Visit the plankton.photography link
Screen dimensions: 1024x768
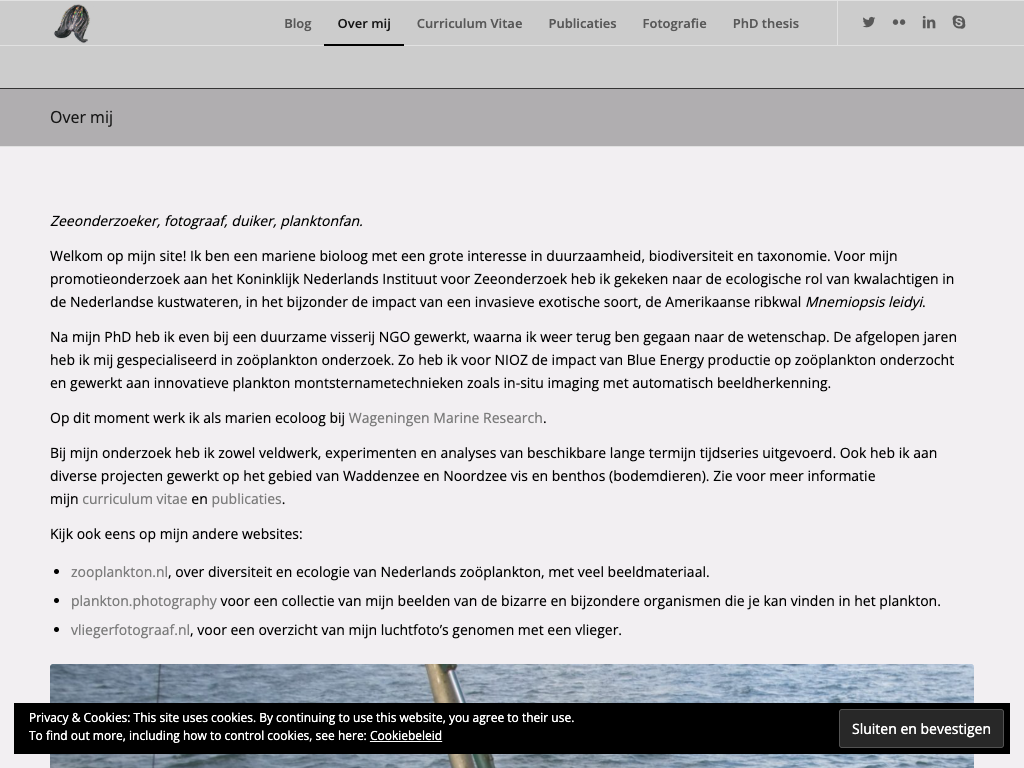point(143,601)
